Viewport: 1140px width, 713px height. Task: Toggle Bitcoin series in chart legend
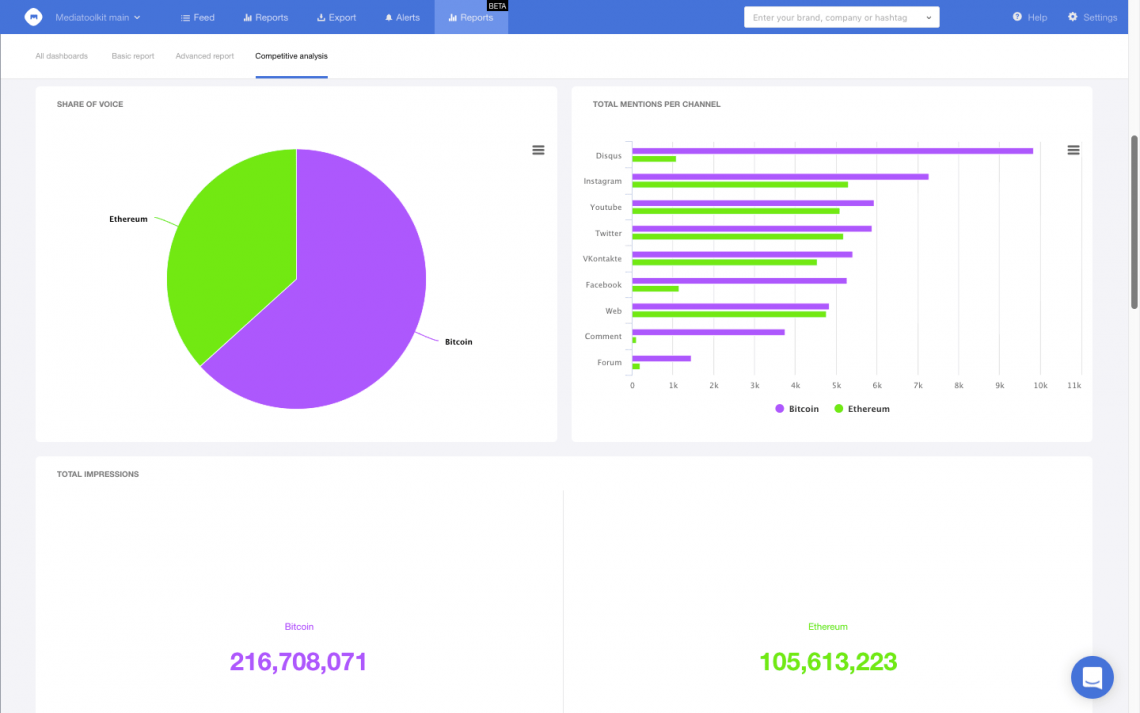coord(797,409)
